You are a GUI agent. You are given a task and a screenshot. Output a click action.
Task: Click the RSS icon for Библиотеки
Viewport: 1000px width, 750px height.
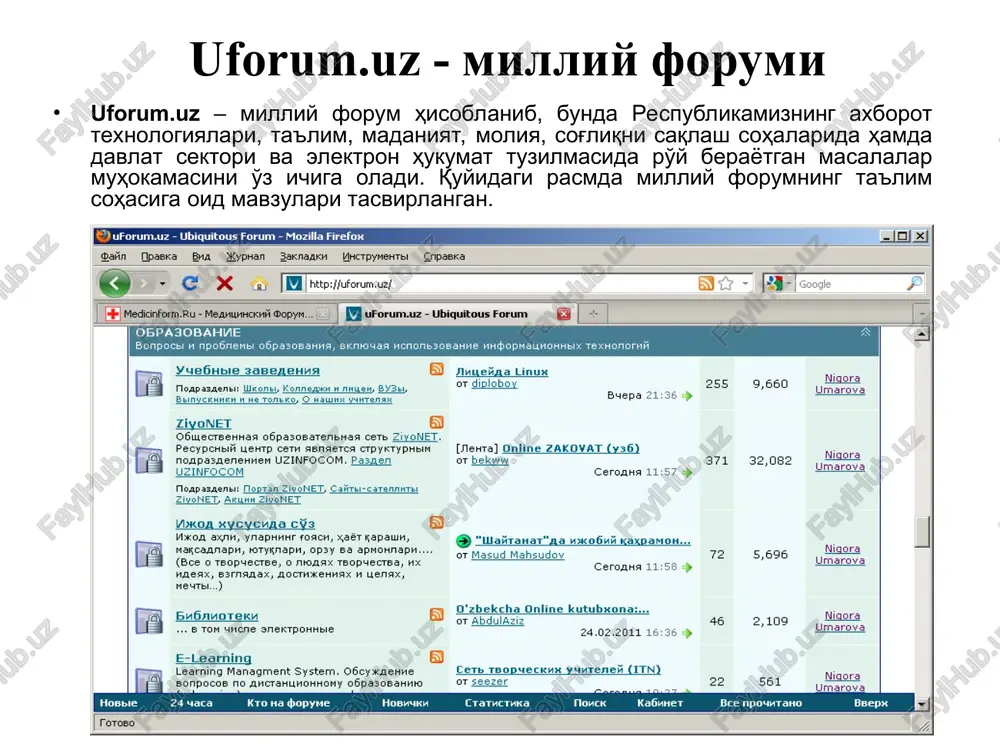click(x=437, y=614)
